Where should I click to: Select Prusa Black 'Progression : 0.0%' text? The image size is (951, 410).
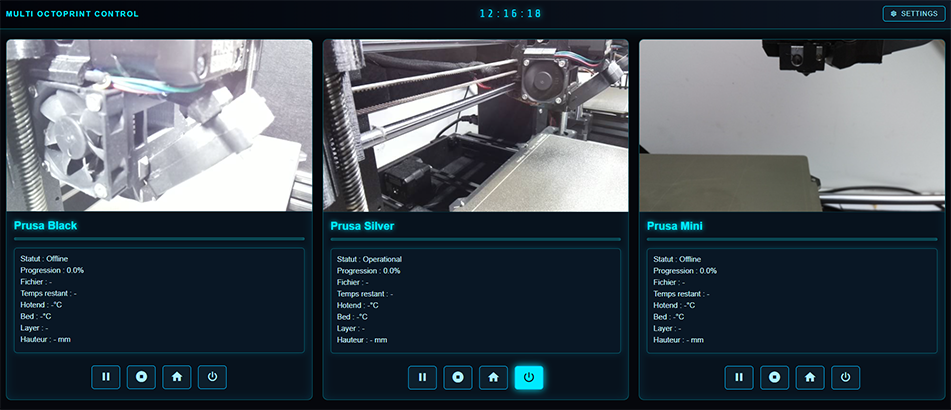52,270
